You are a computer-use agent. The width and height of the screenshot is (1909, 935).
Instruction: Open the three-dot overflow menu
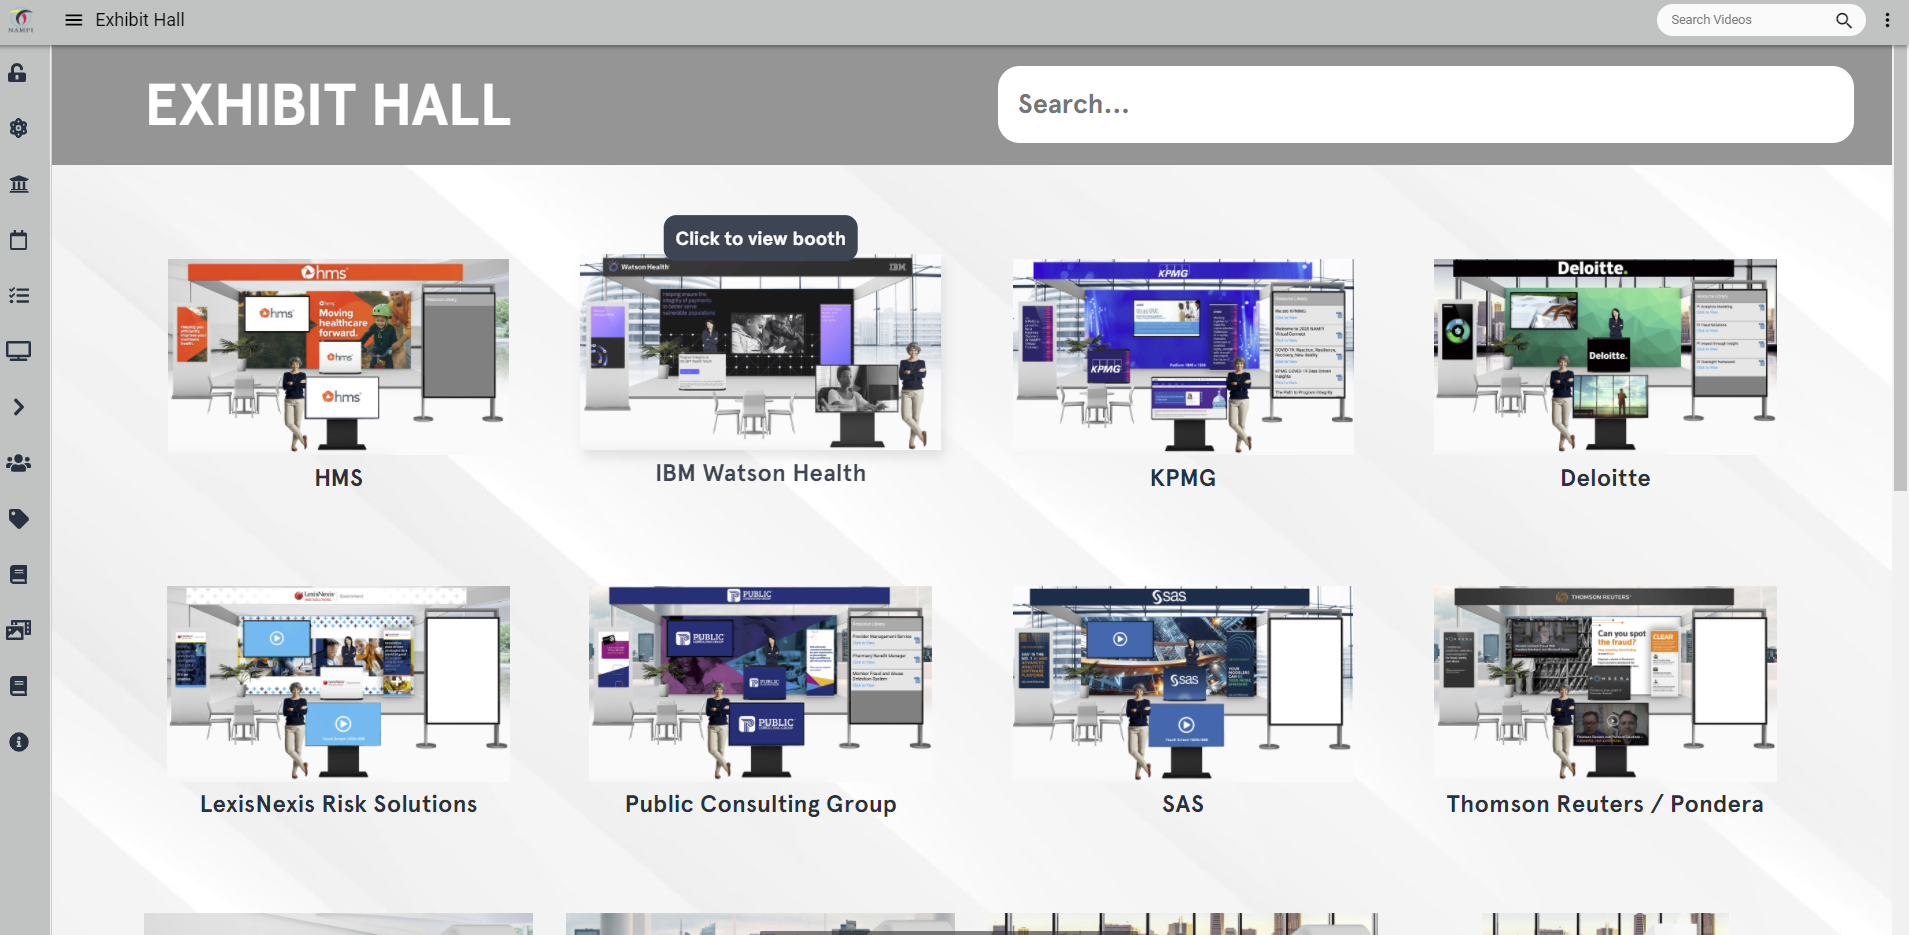pos(1887,20)
